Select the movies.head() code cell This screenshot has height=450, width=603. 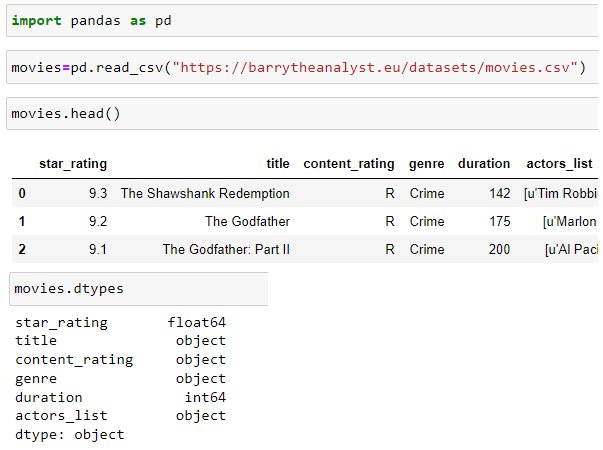pos(300,113)
